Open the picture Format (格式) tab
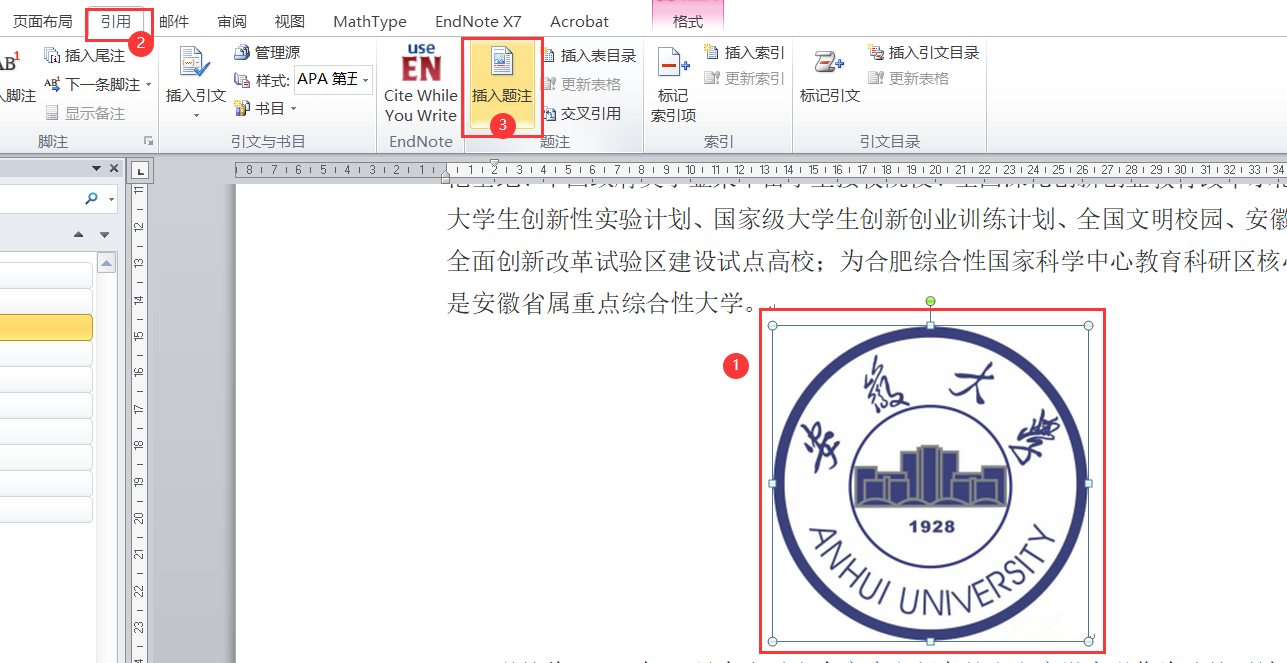The width and height of the screenshot is (1287, 663). (687, 21)
